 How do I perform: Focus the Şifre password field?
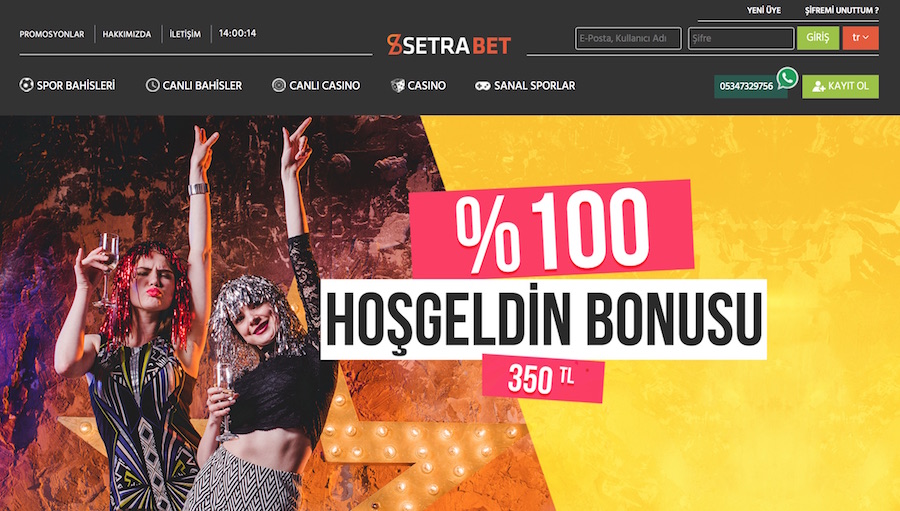click(741, 38)
